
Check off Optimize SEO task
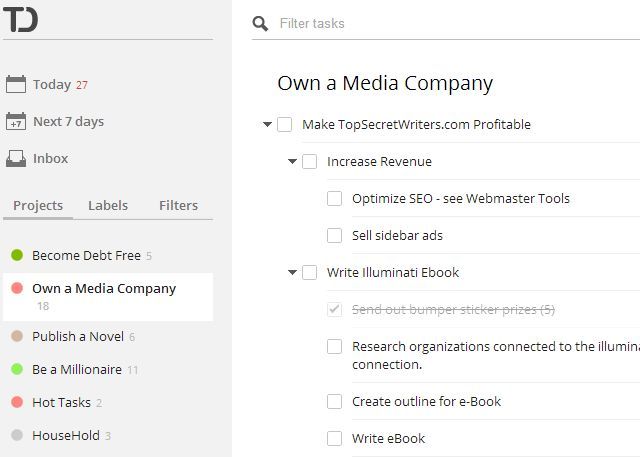tap(335, 199)
